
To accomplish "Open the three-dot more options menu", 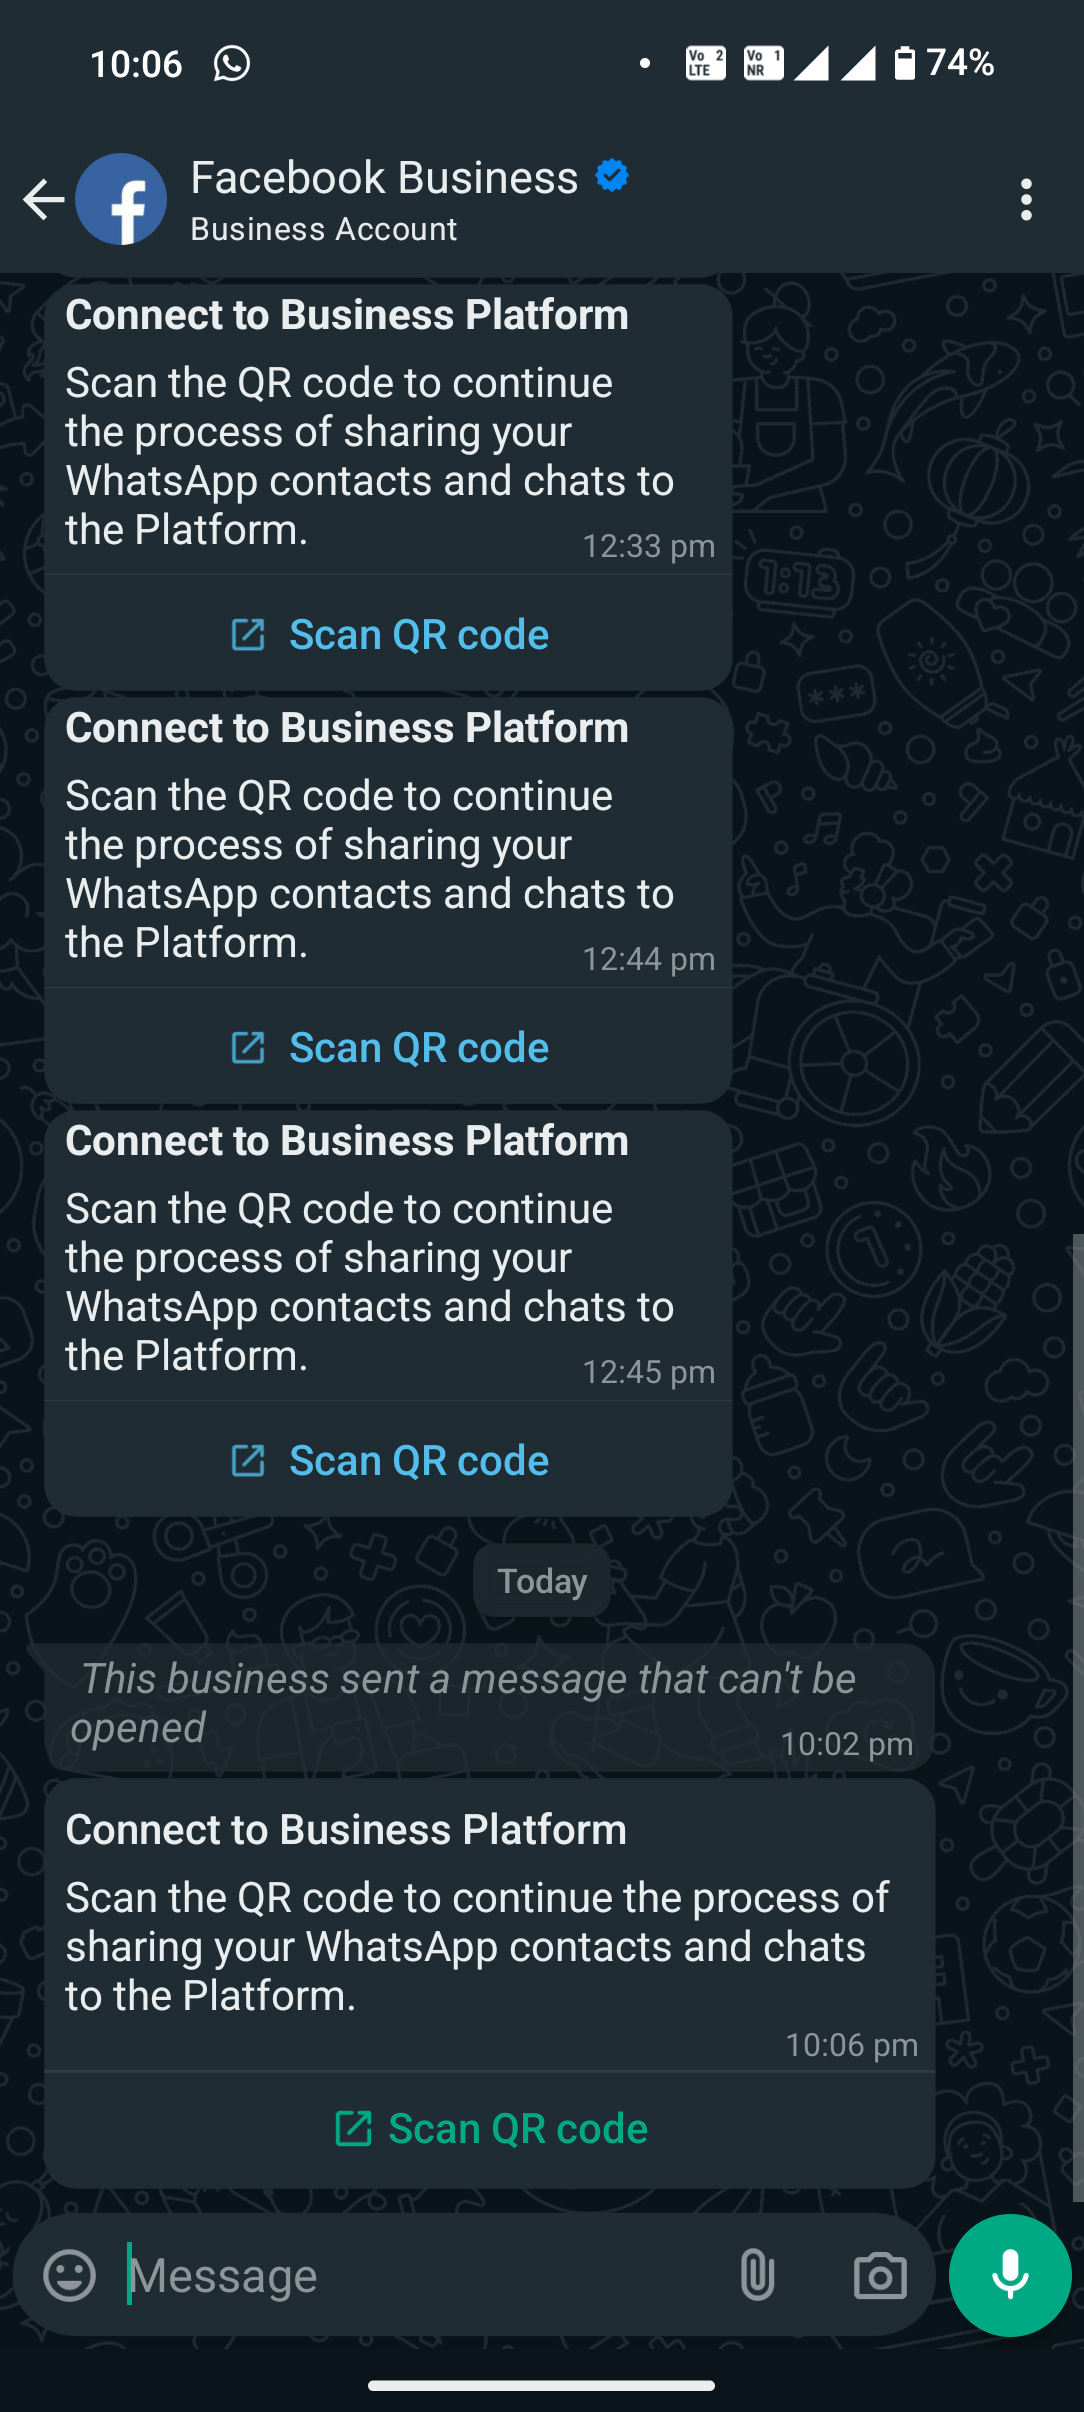I will (x=1026, y=200).
